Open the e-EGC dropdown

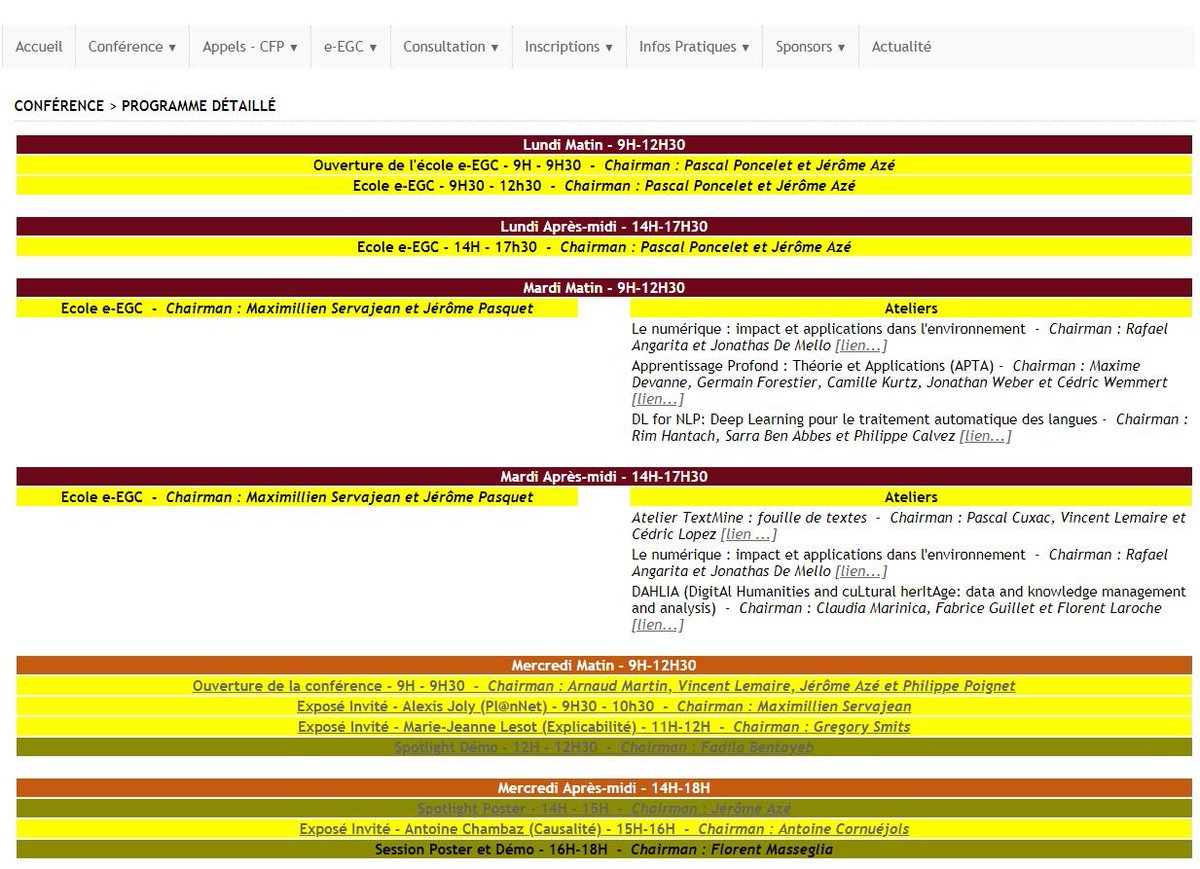[x=350, y=46]
